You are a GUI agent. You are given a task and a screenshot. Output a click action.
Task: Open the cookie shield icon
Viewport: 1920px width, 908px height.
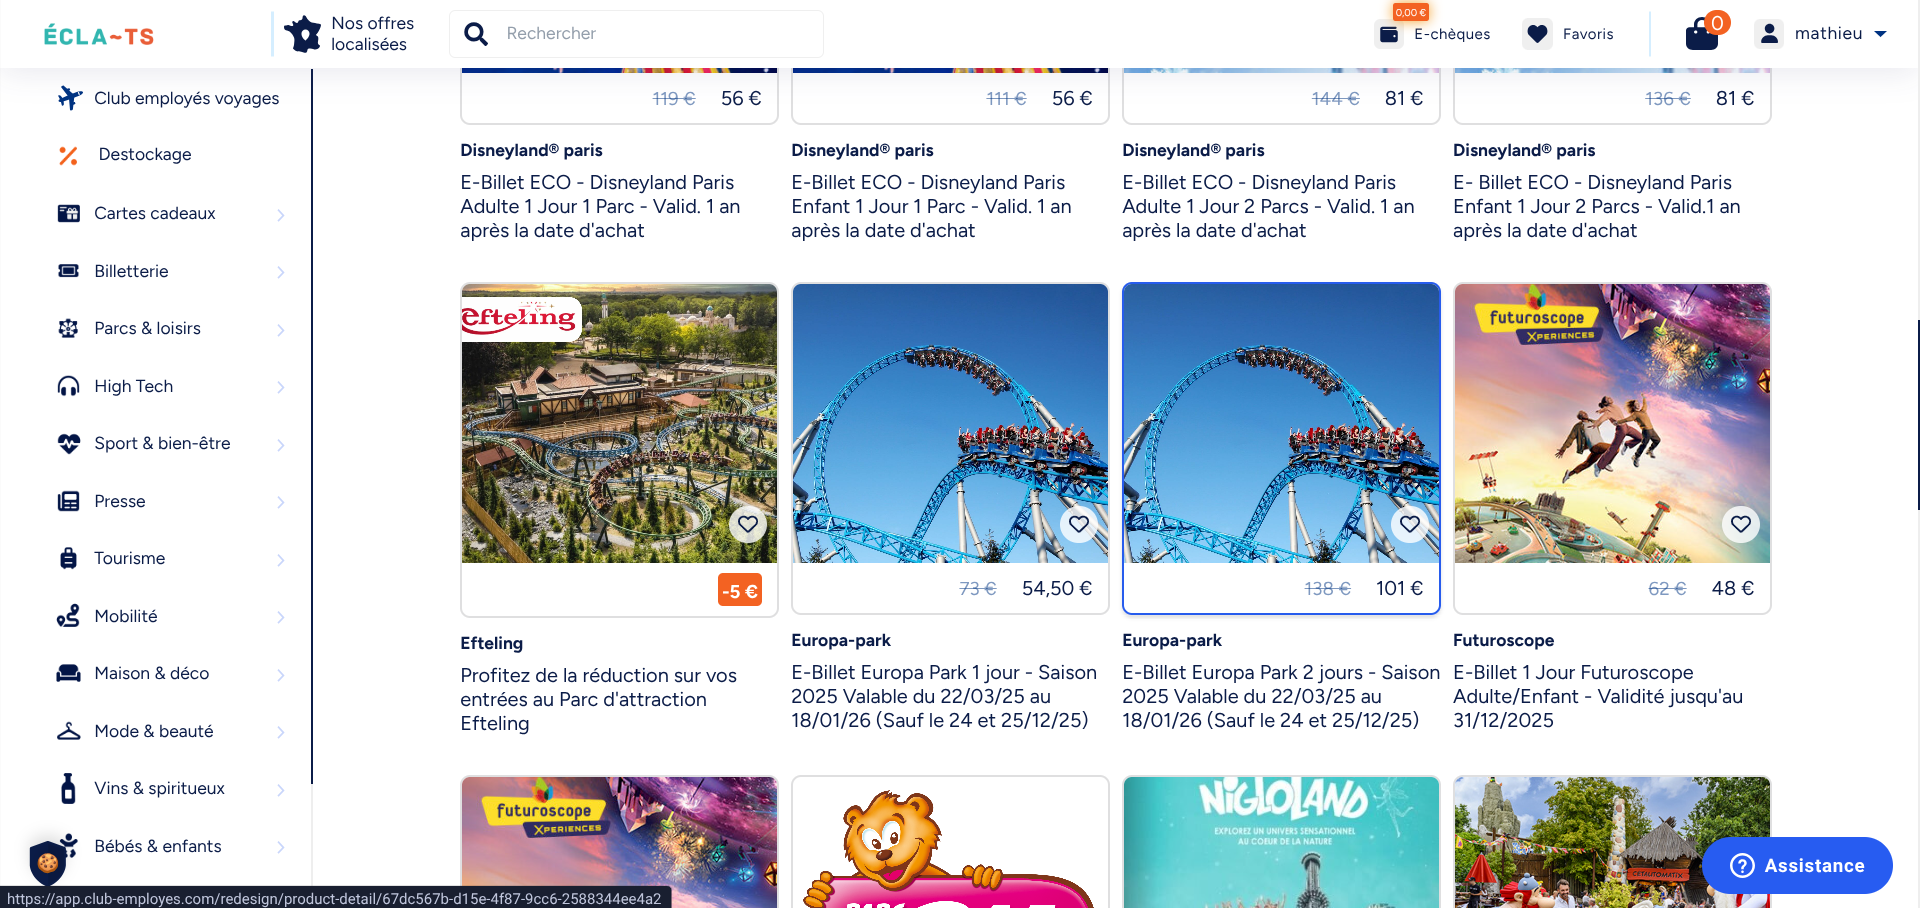[x=47, y=862]
